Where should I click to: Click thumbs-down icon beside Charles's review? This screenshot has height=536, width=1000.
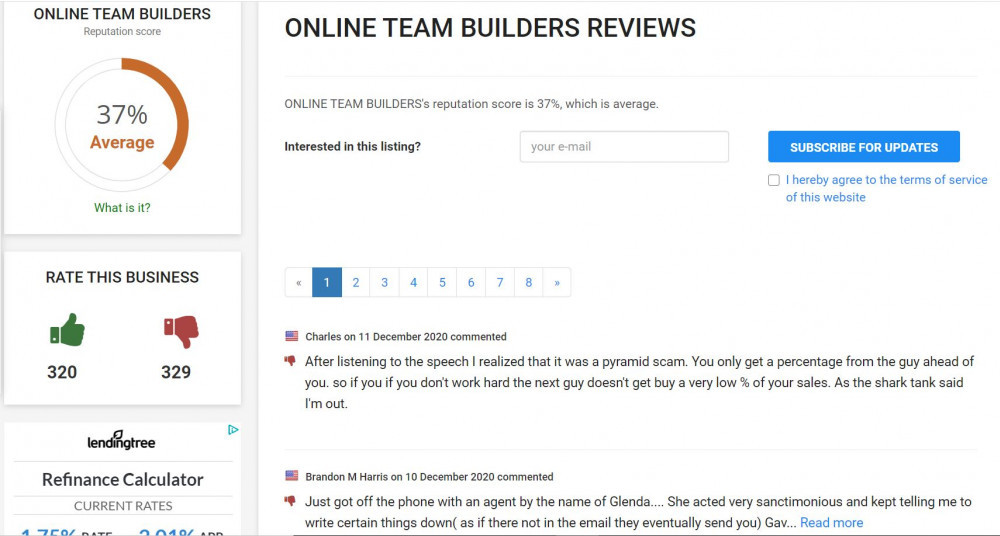[290, 361]
